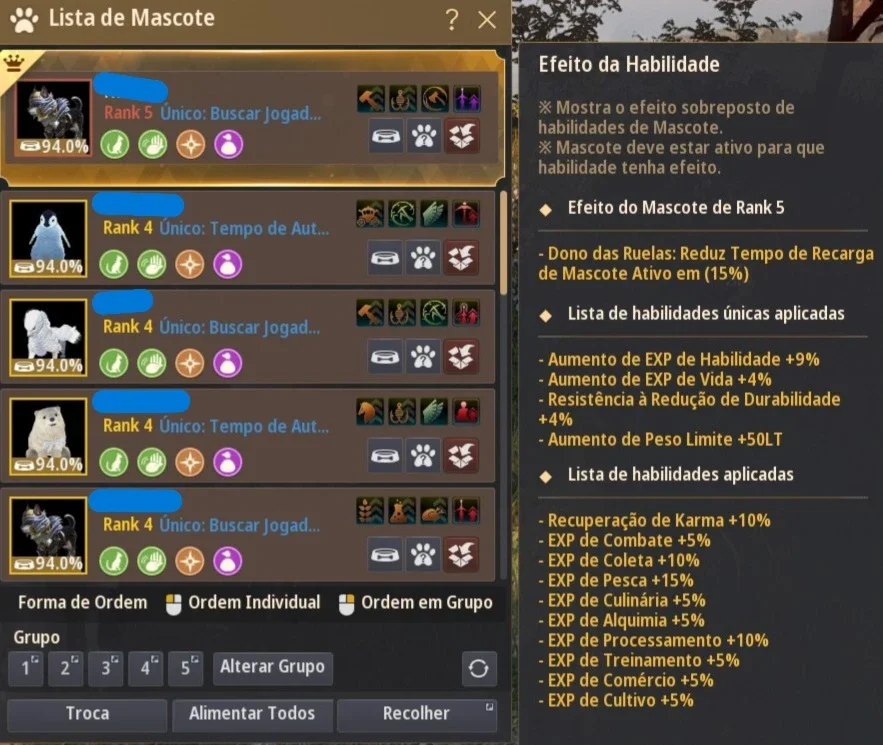The width and height of the screenshot is (883, 745).
Task: Select pet group 5
Action: point(186,668)
